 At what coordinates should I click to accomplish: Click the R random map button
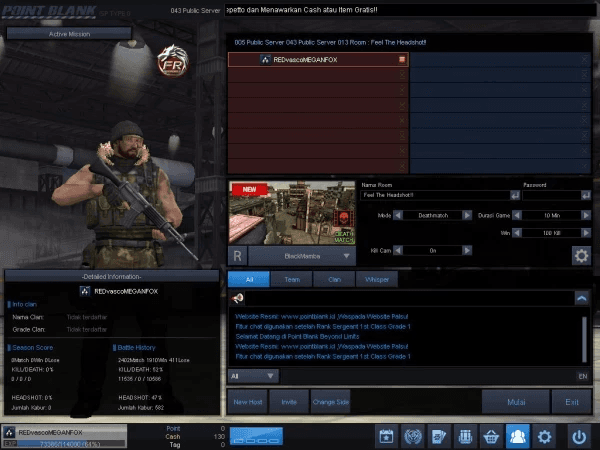pyautogui.click(x=237, y=256)
